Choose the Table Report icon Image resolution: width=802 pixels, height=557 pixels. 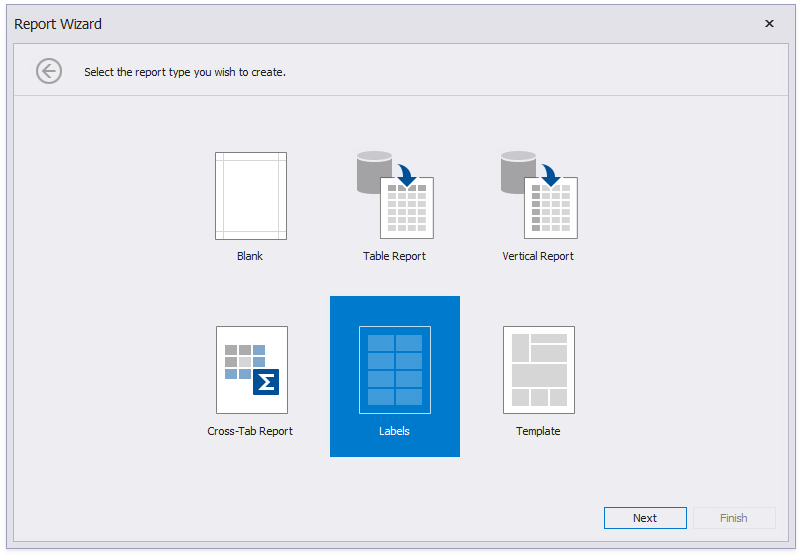coord(395,196)
